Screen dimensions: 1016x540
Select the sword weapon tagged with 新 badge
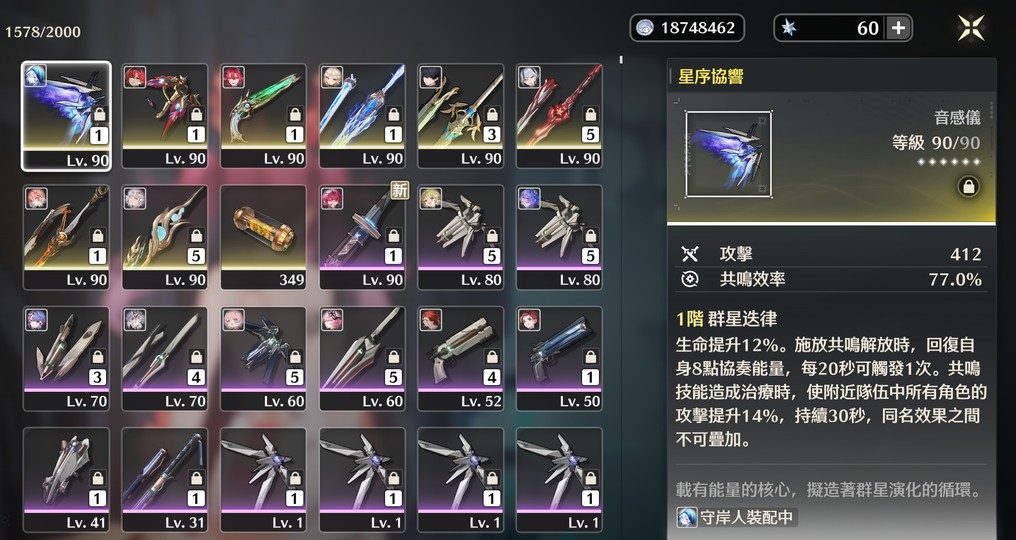coord(362,237)
